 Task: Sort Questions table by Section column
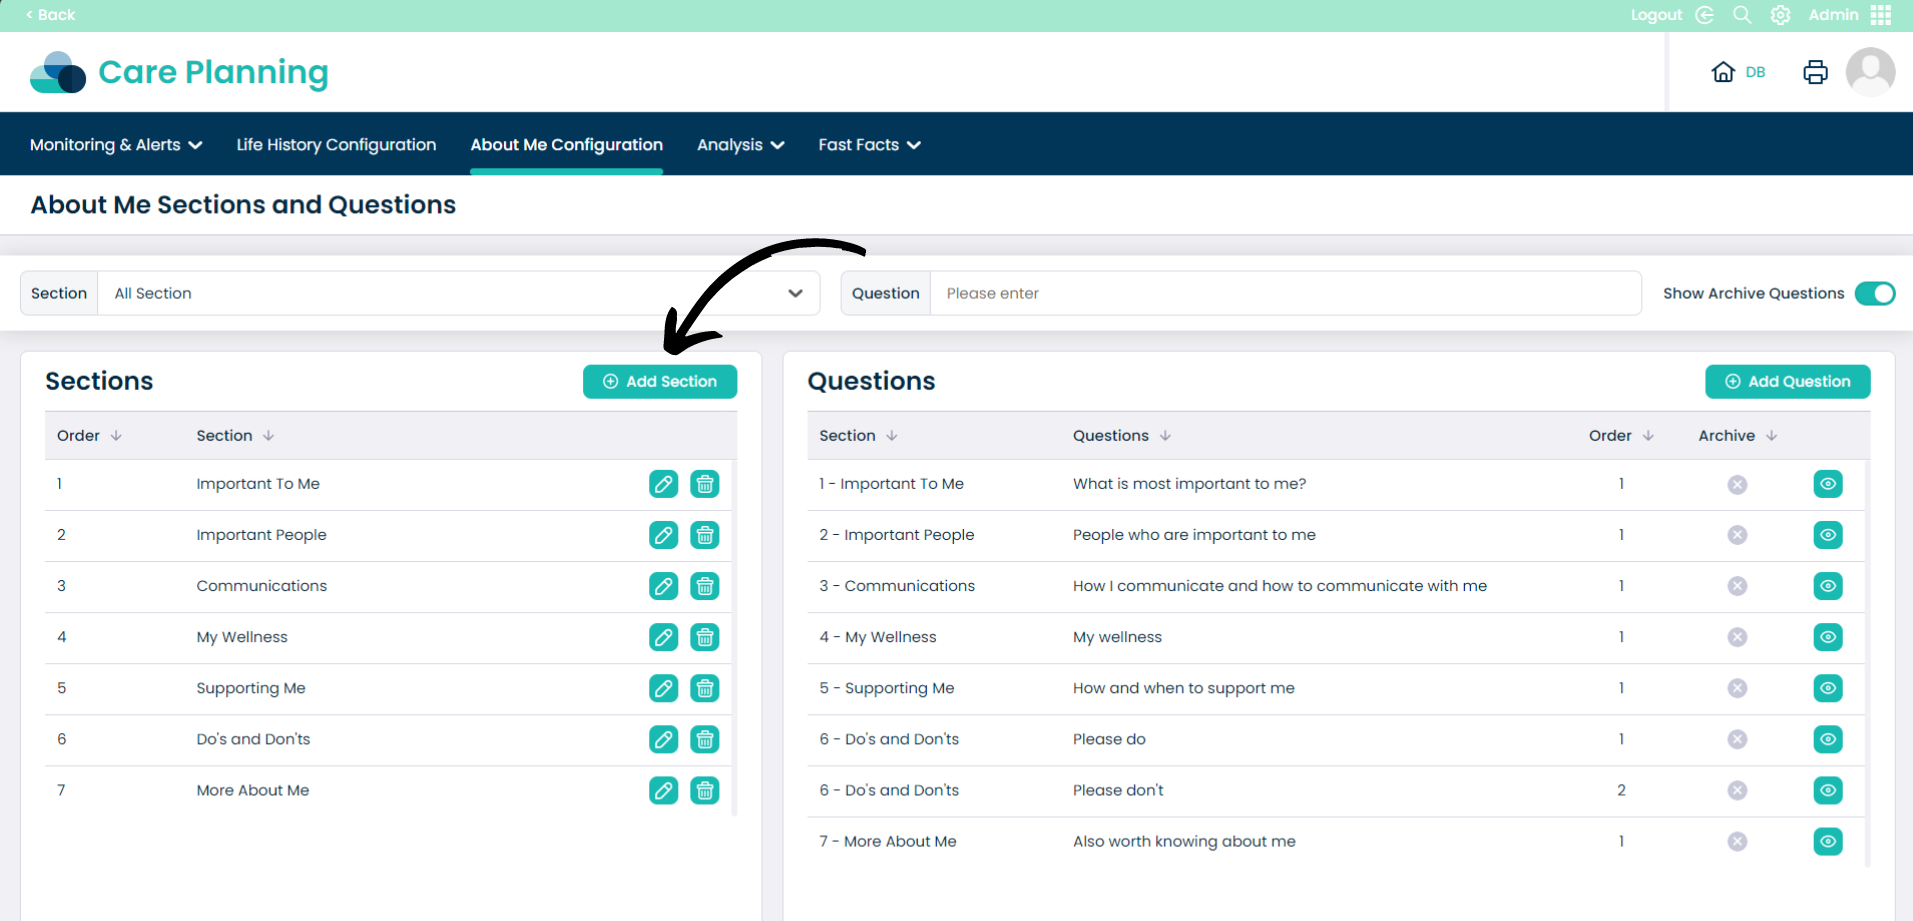(858, 436)
